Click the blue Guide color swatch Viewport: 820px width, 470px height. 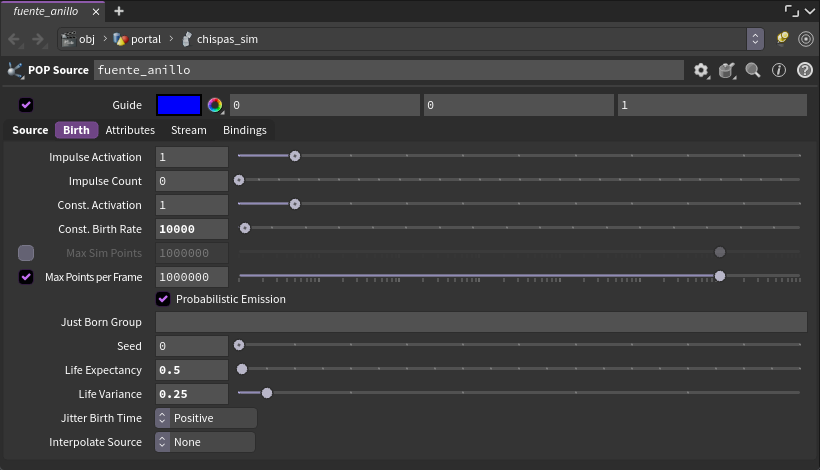coord(179,105)
